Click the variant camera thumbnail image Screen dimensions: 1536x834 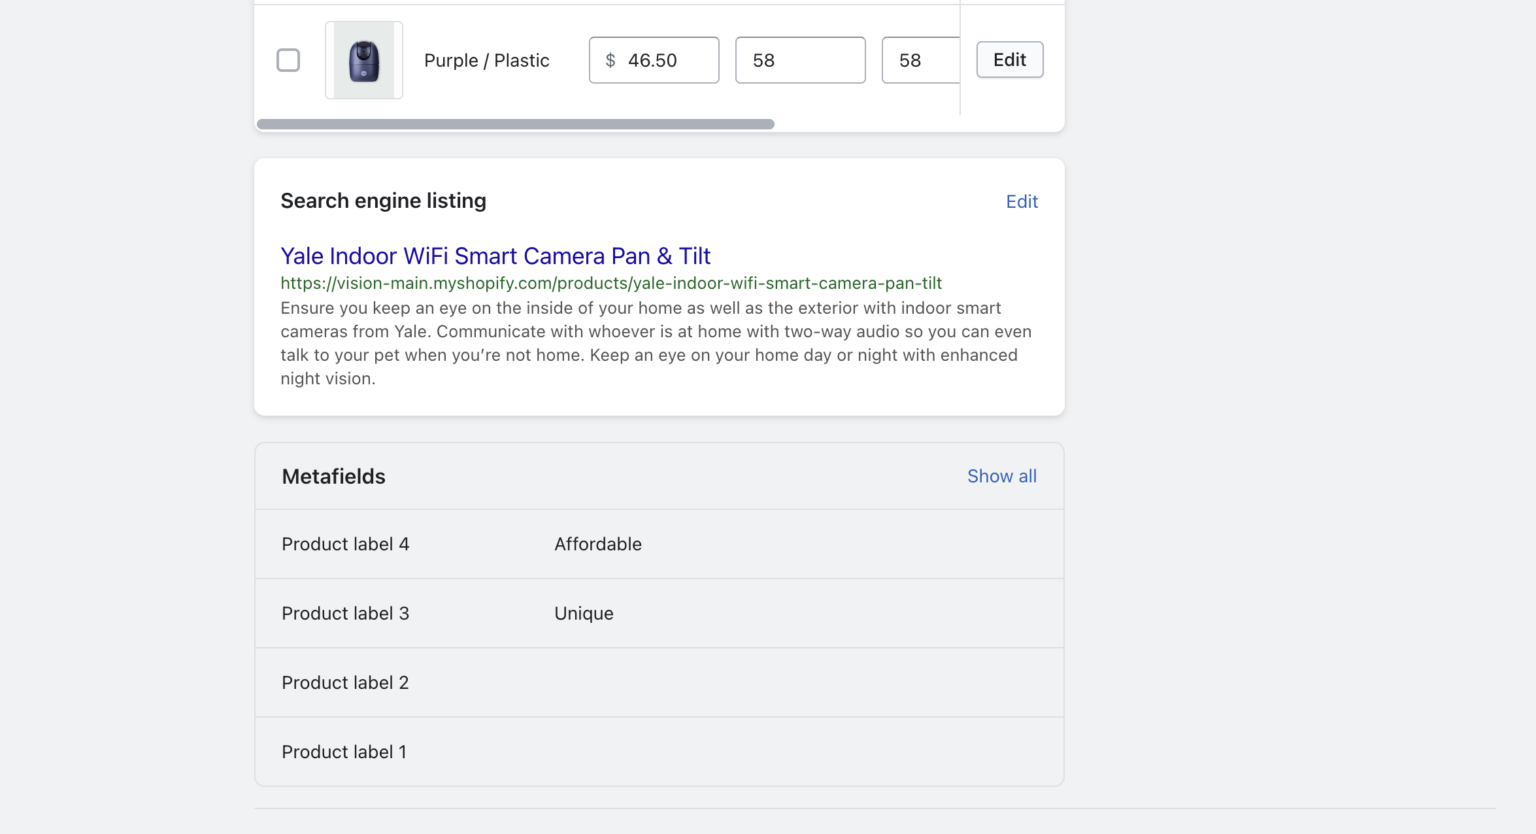(x=363, y=60)
